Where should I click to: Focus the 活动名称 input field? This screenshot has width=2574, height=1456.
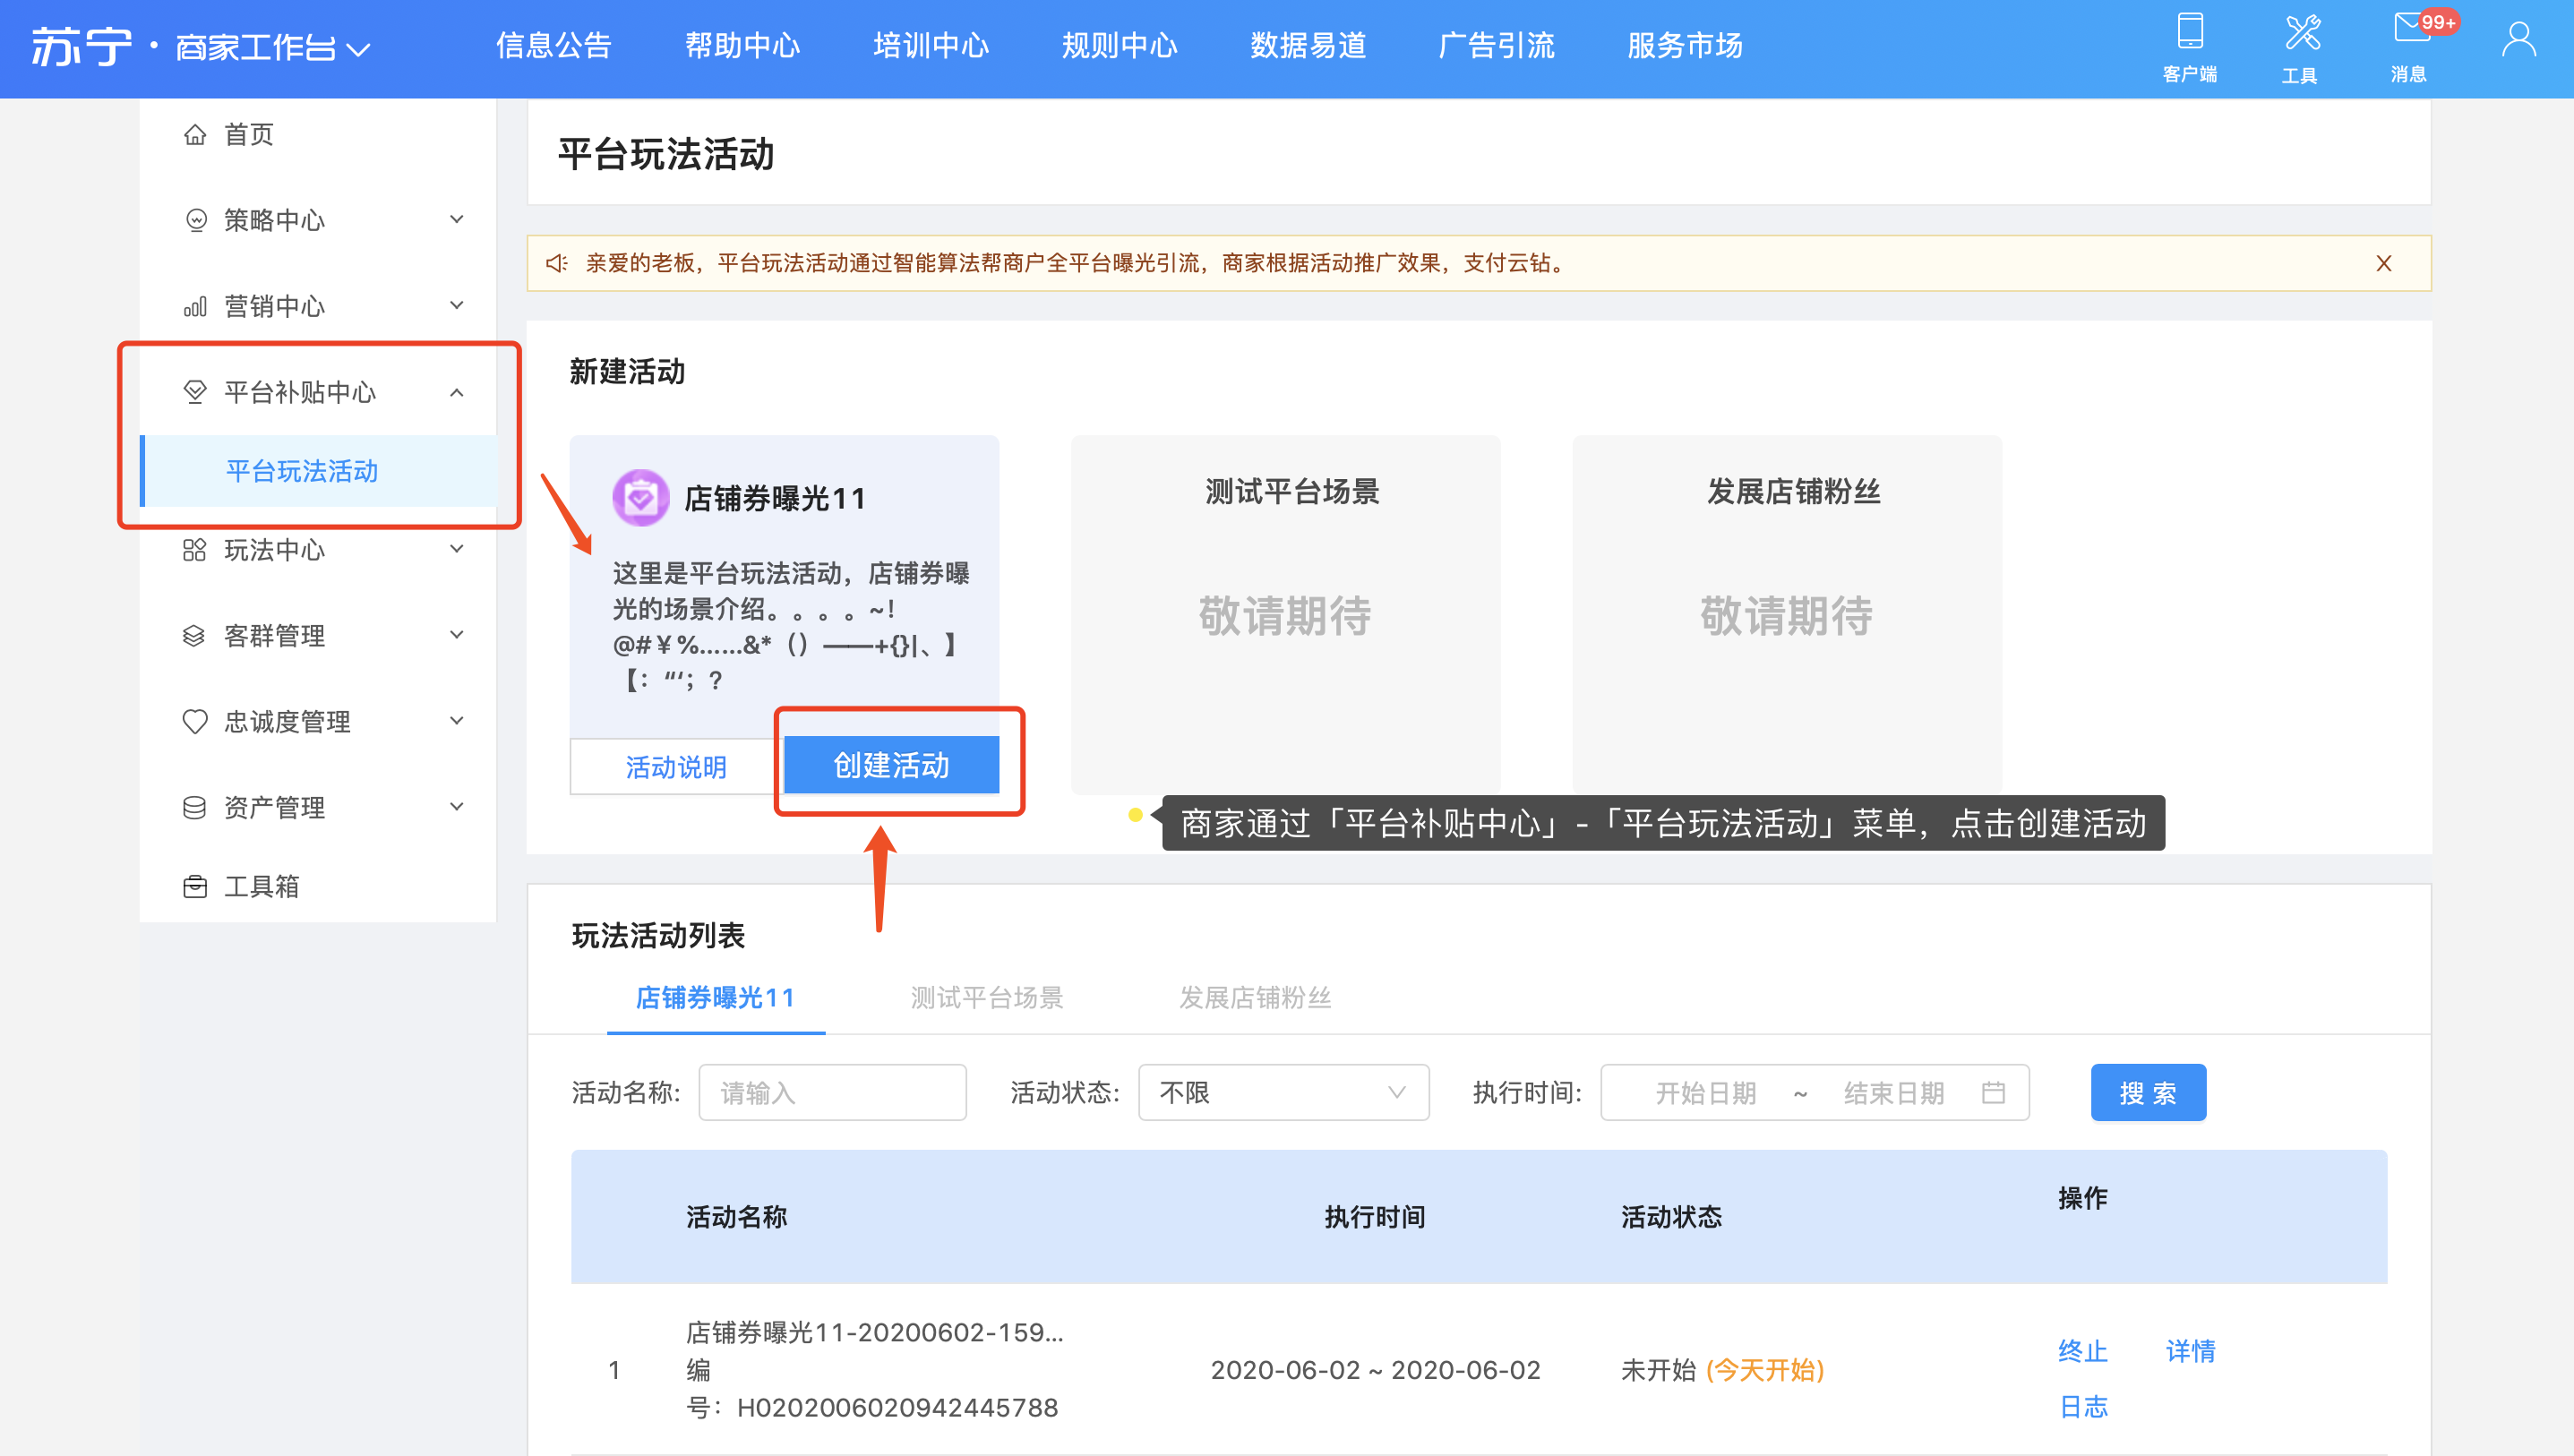click(x=832, y=1092)
